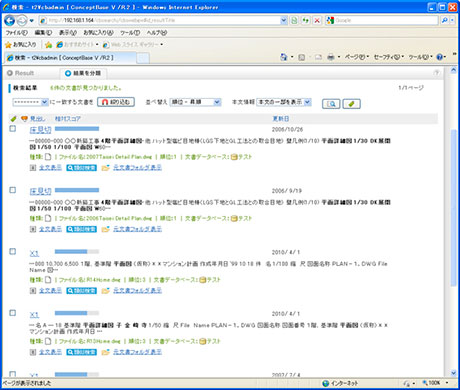Viewport: 460px width, 390px height.
Task: Open the ページ(P) command bar menu
Action: tap(357, 57)
